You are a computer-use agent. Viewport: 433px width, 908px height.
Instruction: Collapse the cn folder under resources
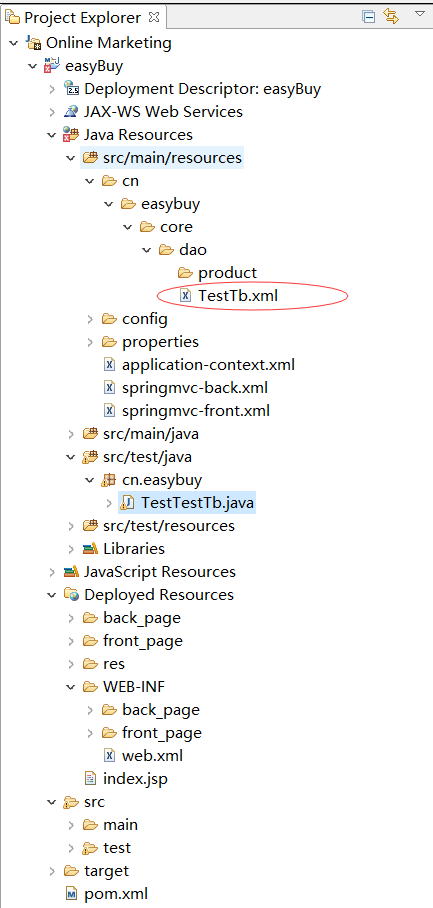(x=90, y=181)
